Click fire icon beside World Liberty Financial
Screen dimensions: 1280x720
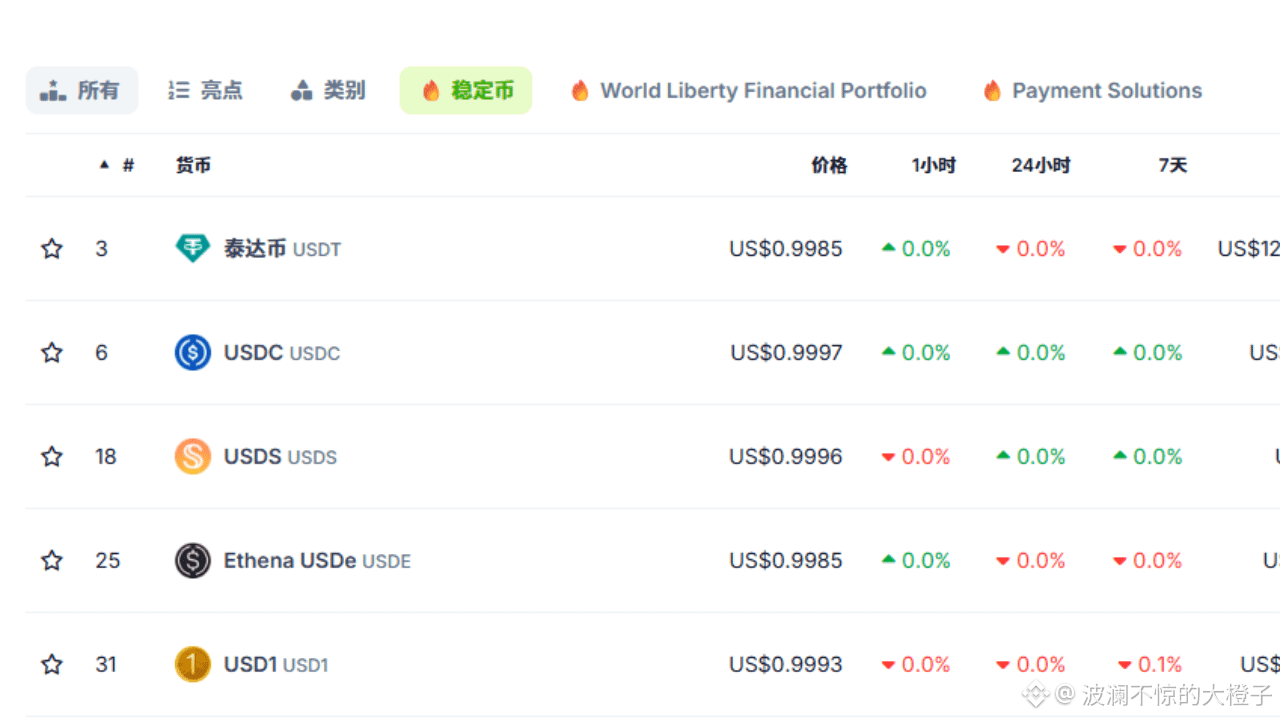(x=580, y=91)
